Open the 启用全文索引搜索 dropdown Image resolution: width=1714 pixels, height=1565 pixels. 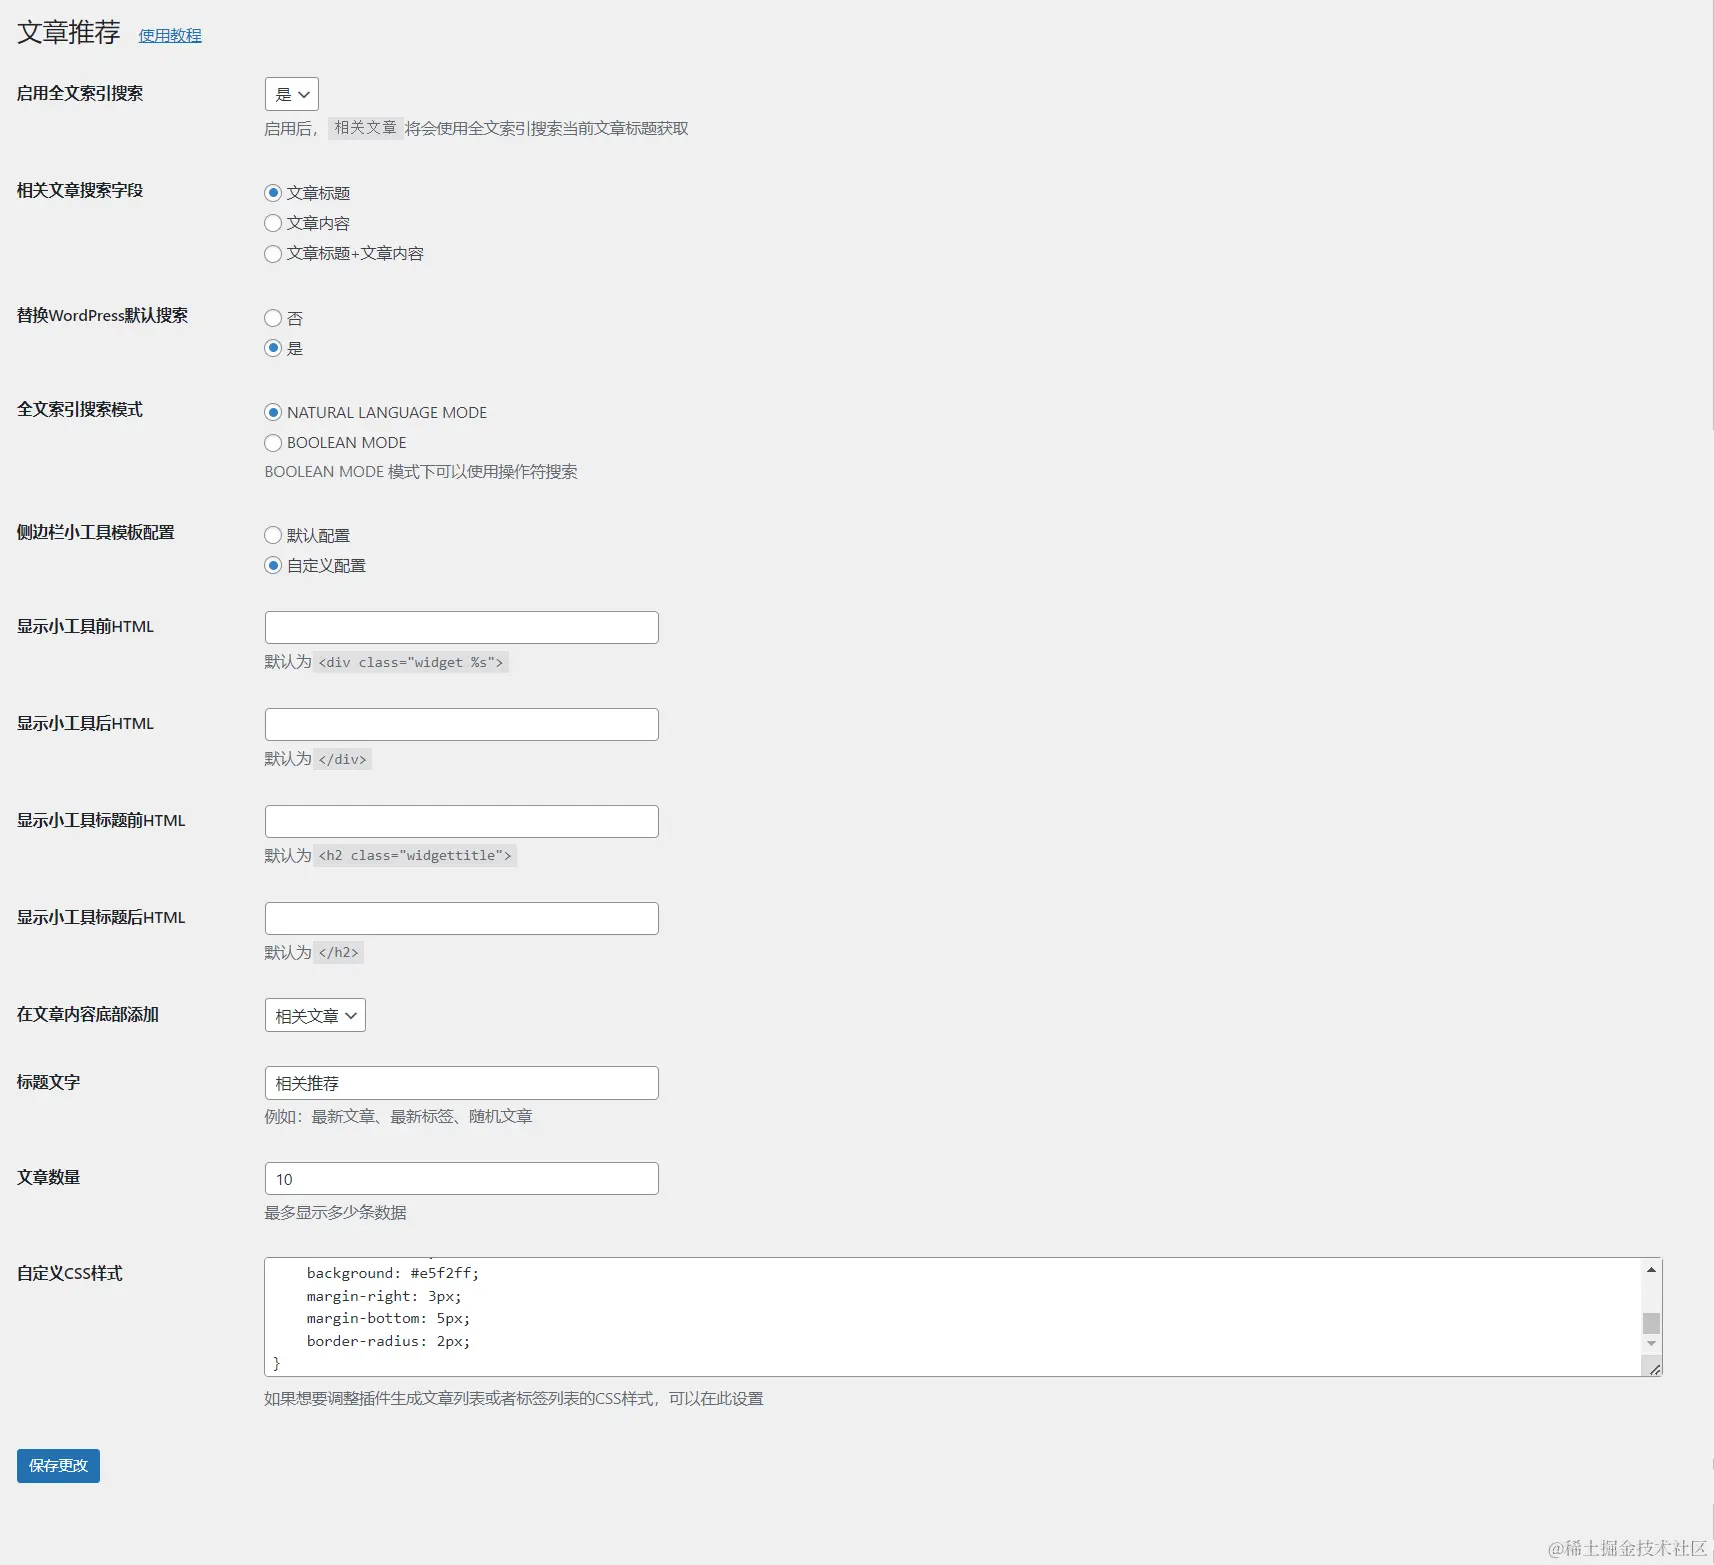[292, 94]
